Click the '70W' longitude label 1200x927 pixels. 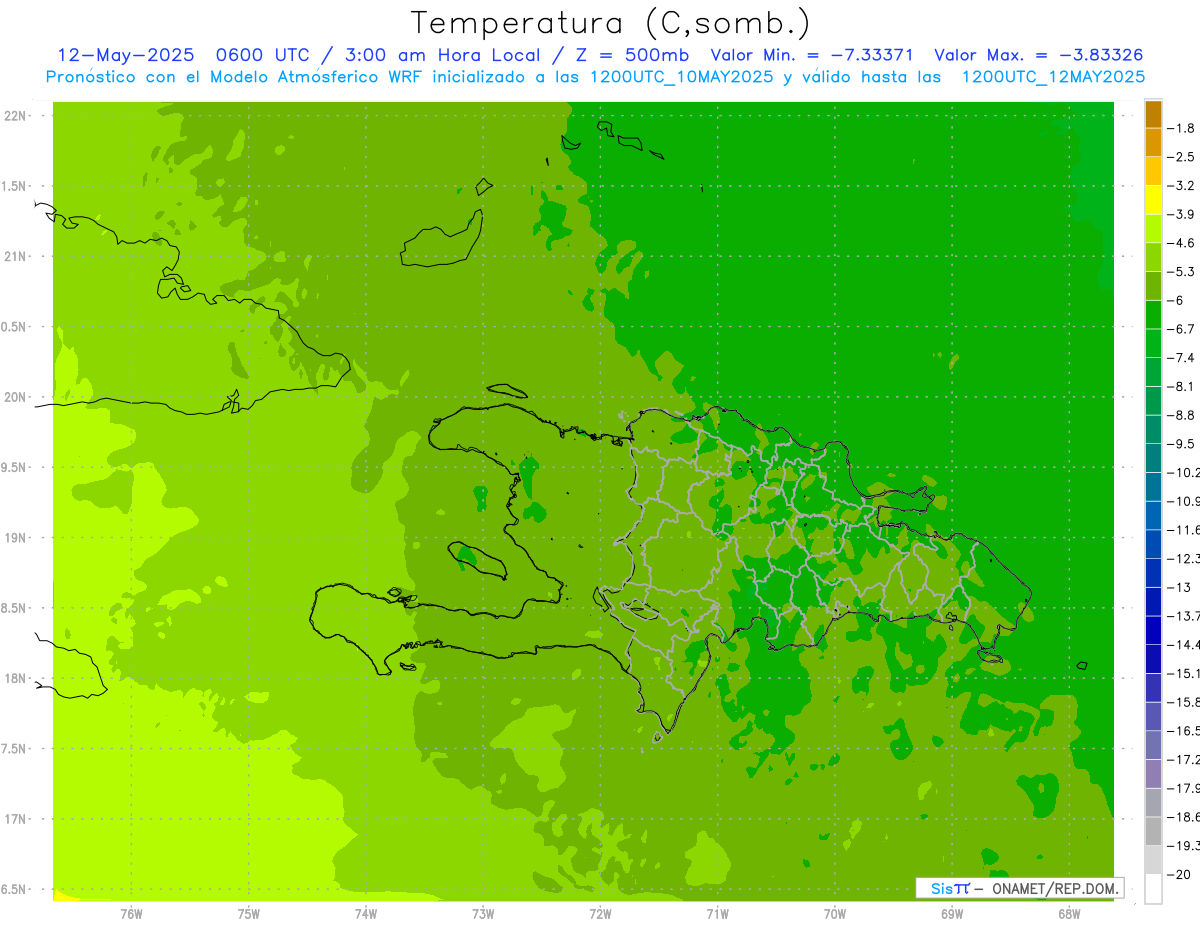[x=835, y=914]
